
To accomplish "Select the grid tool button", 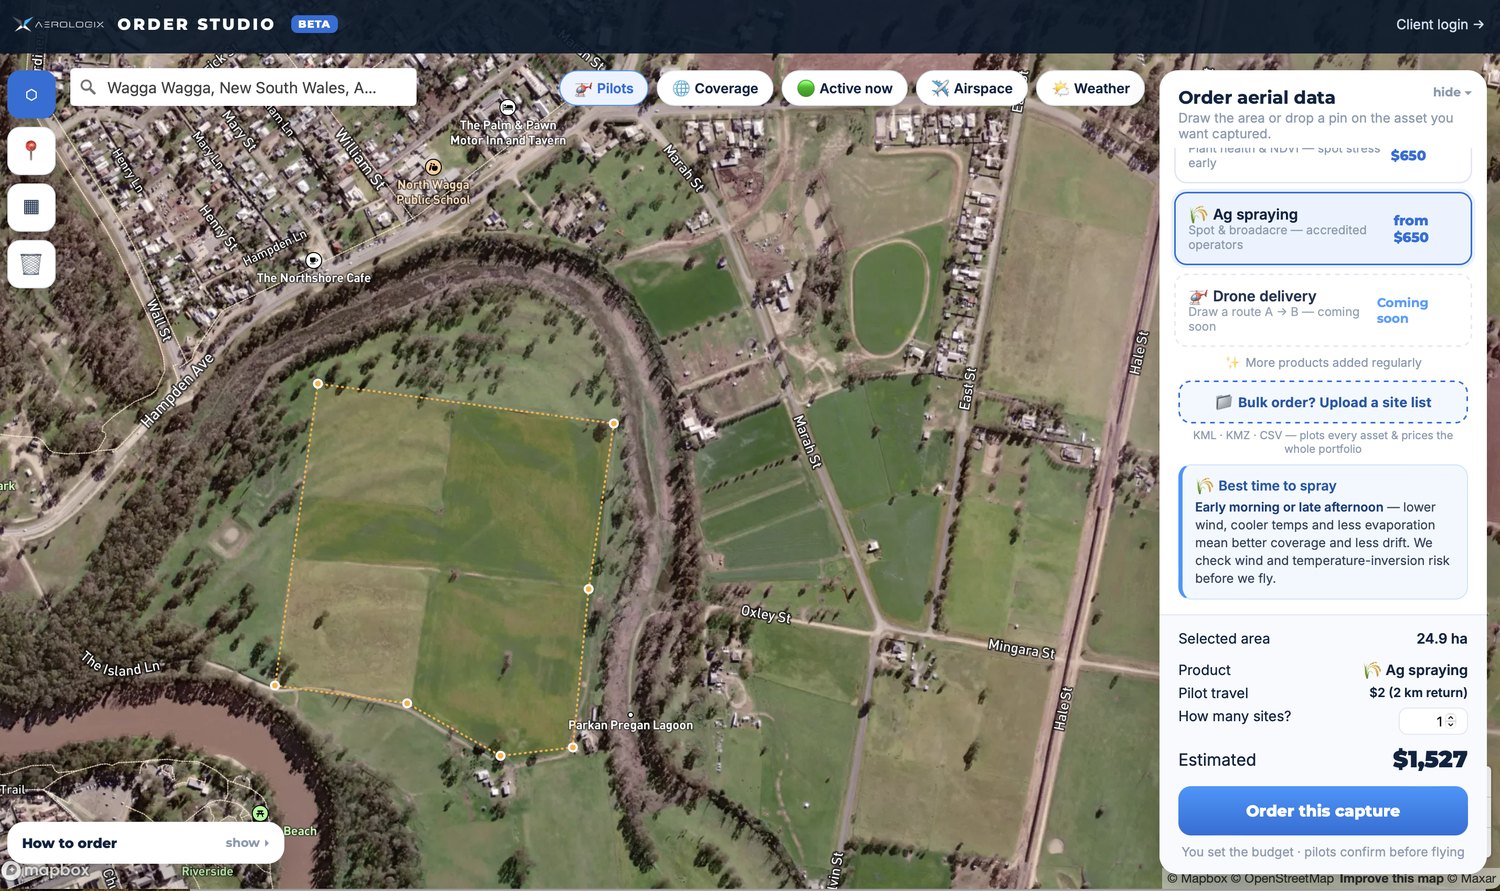I will click(x=31, y=207).
